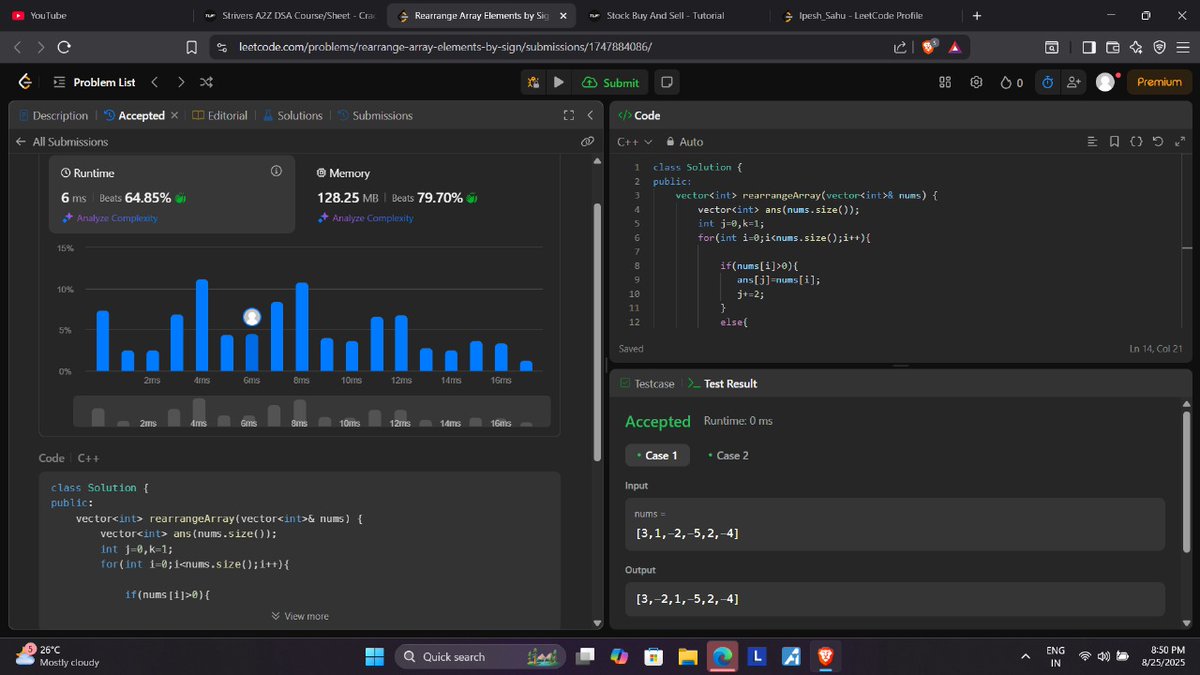The height and width of the screenshot is (675, 1200).
Task: Expand the code via View more
Action: [300, 616]
